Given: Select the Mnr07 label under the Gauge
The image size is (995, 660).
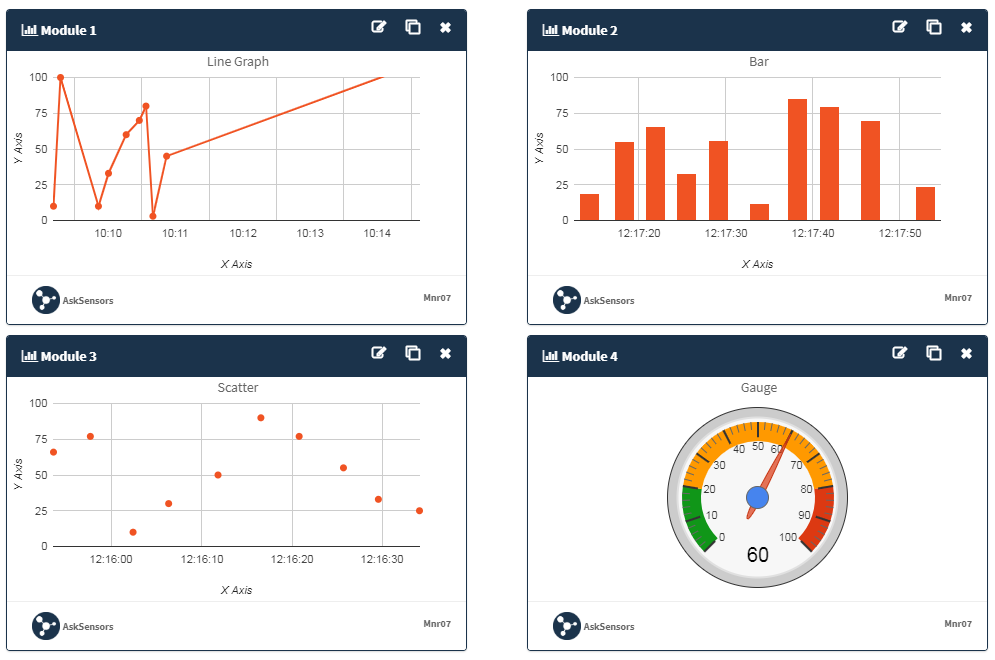Looking at the screenshot, I should point(957,626).
